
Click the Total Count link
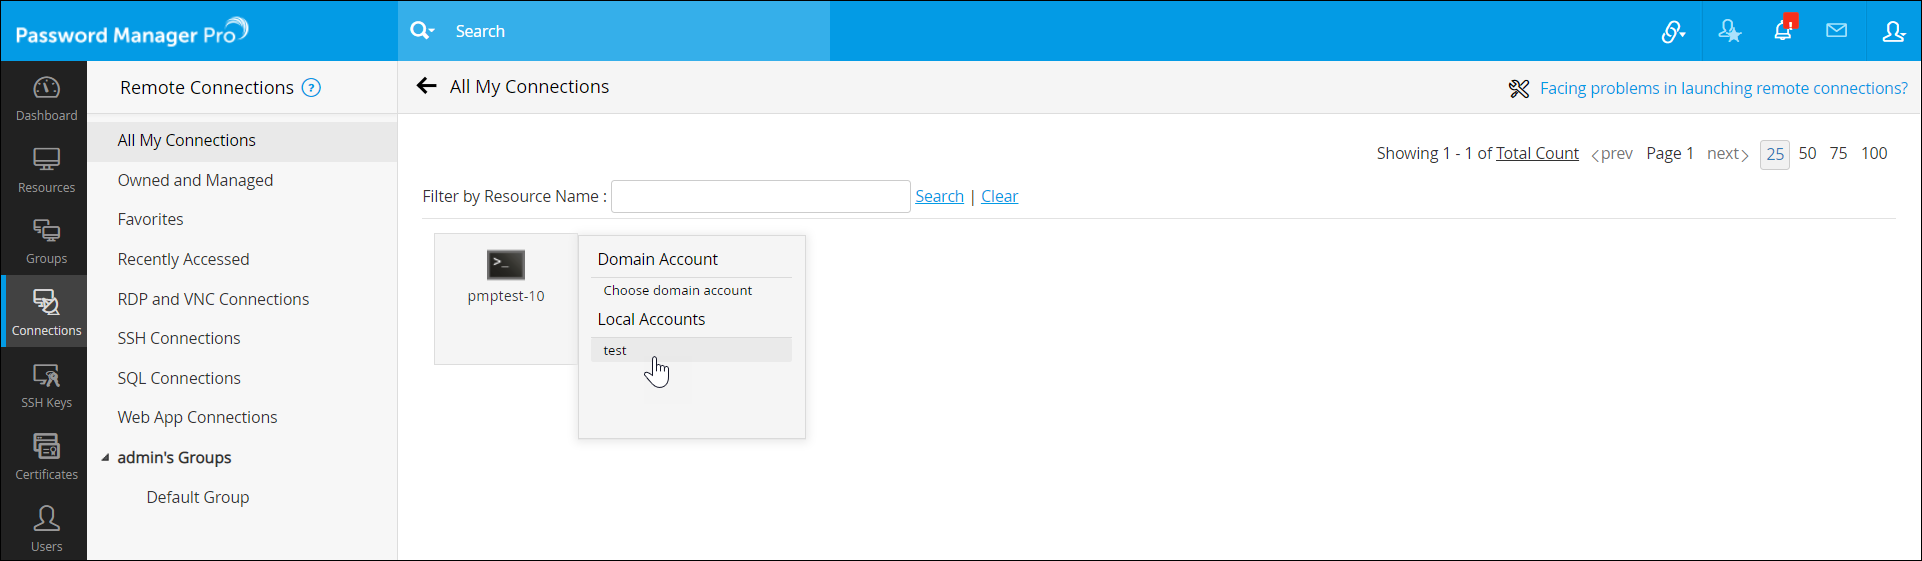coord(1537,153)
